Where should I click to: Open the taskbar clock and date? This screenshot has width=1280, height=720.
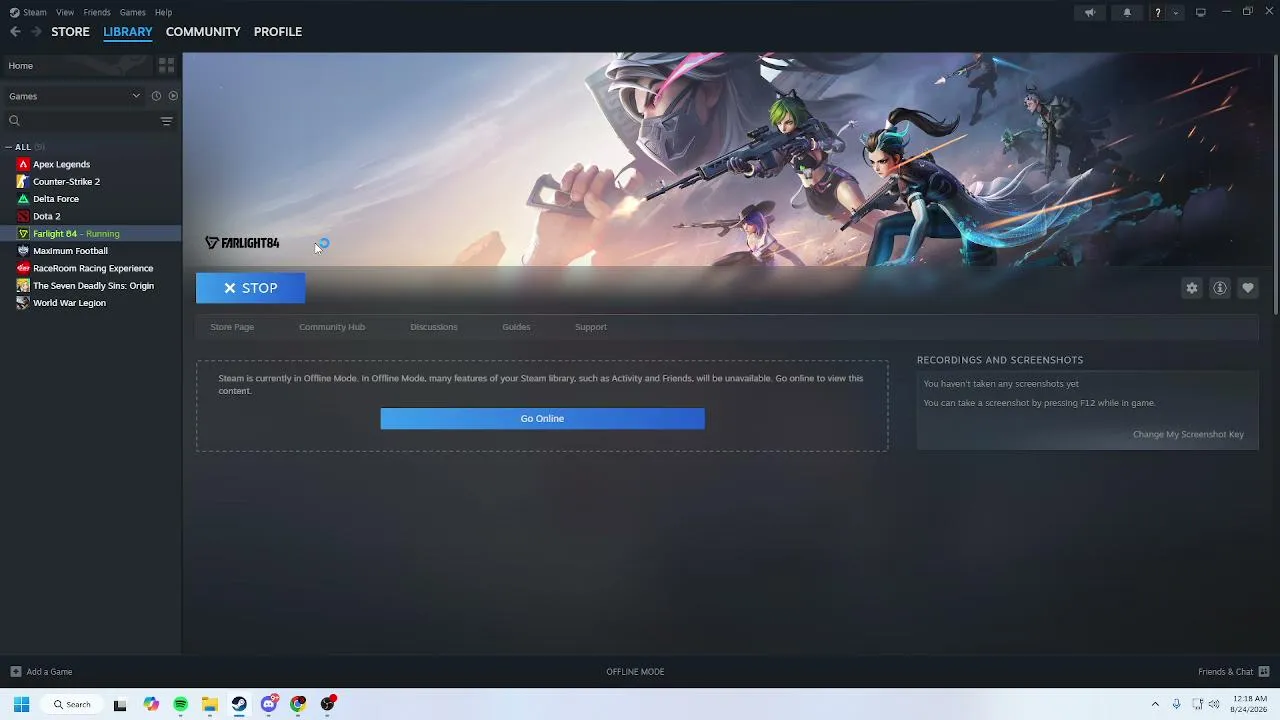tap(1250, 704)
